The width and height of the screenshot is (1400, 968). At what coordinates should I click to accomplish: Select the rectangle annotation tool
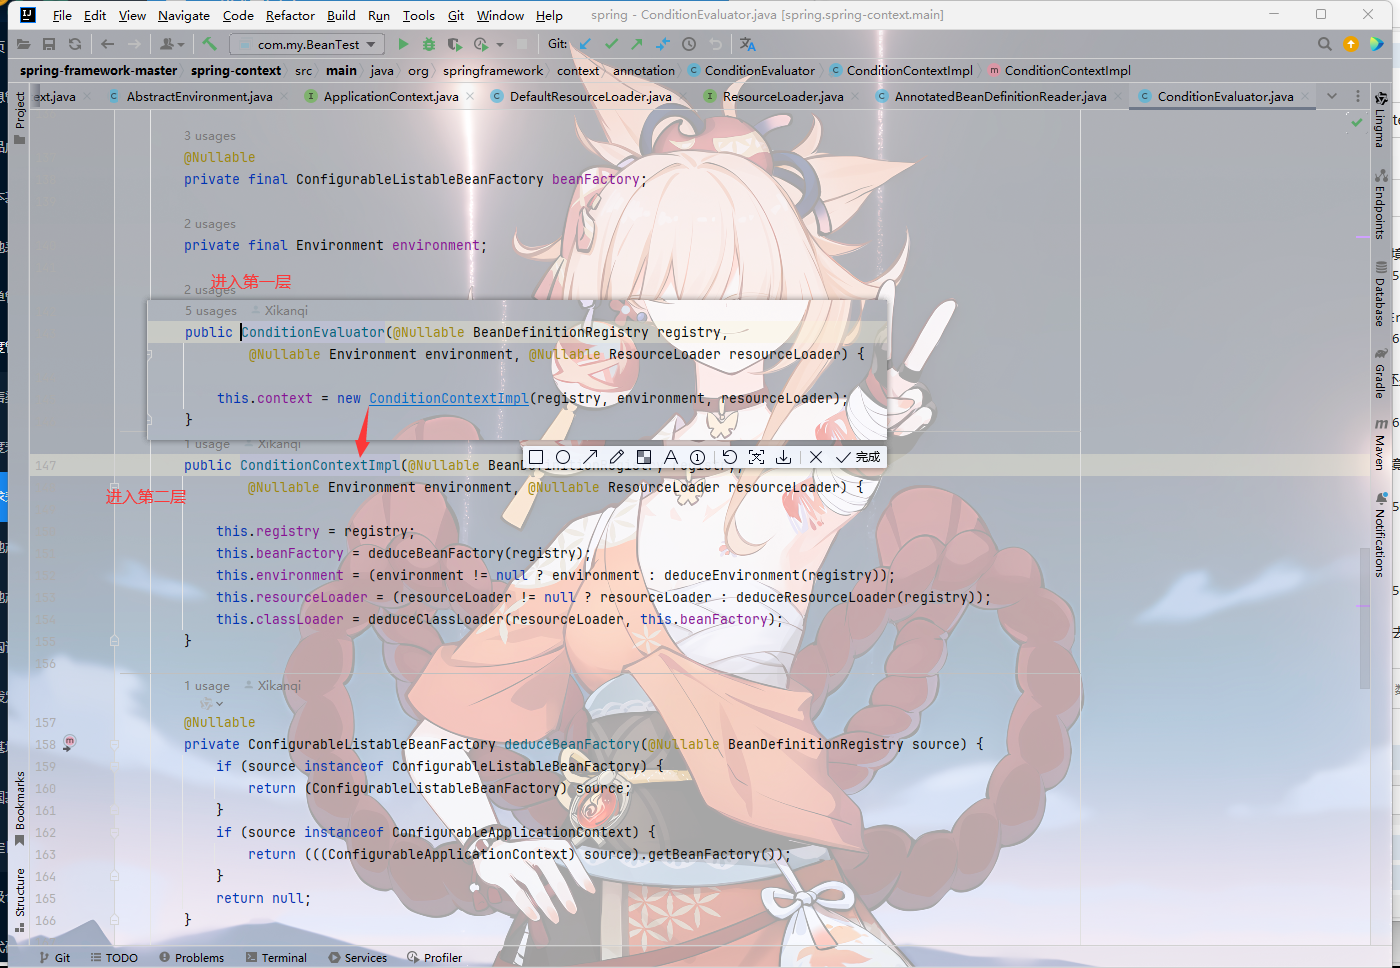[536, 457]
